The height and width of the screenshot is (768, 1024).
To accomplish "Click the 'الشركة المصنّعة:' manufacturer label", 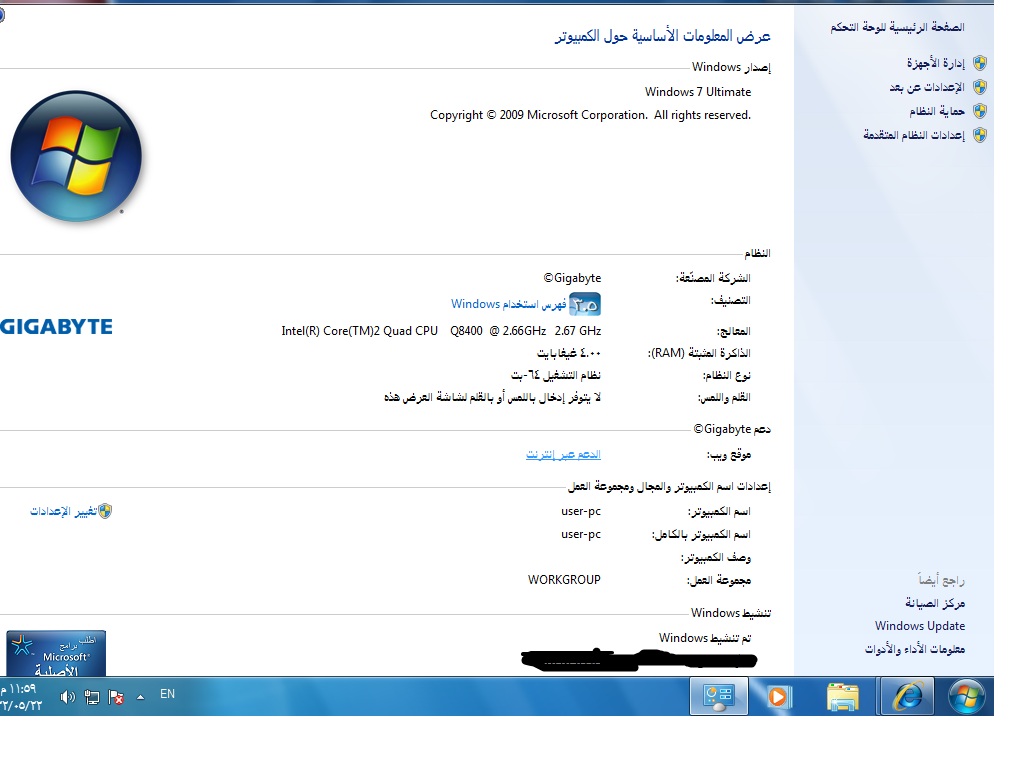I will (713, 278).
